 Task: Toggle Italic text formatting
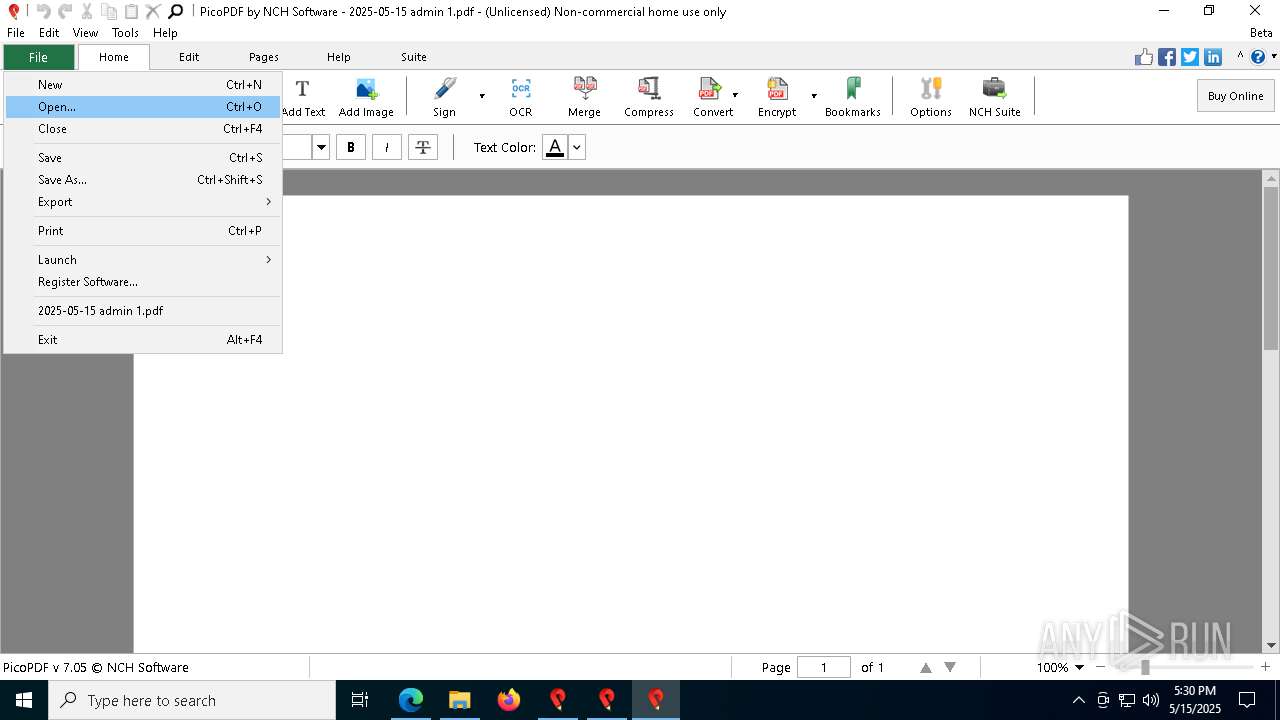coord(387,147)
